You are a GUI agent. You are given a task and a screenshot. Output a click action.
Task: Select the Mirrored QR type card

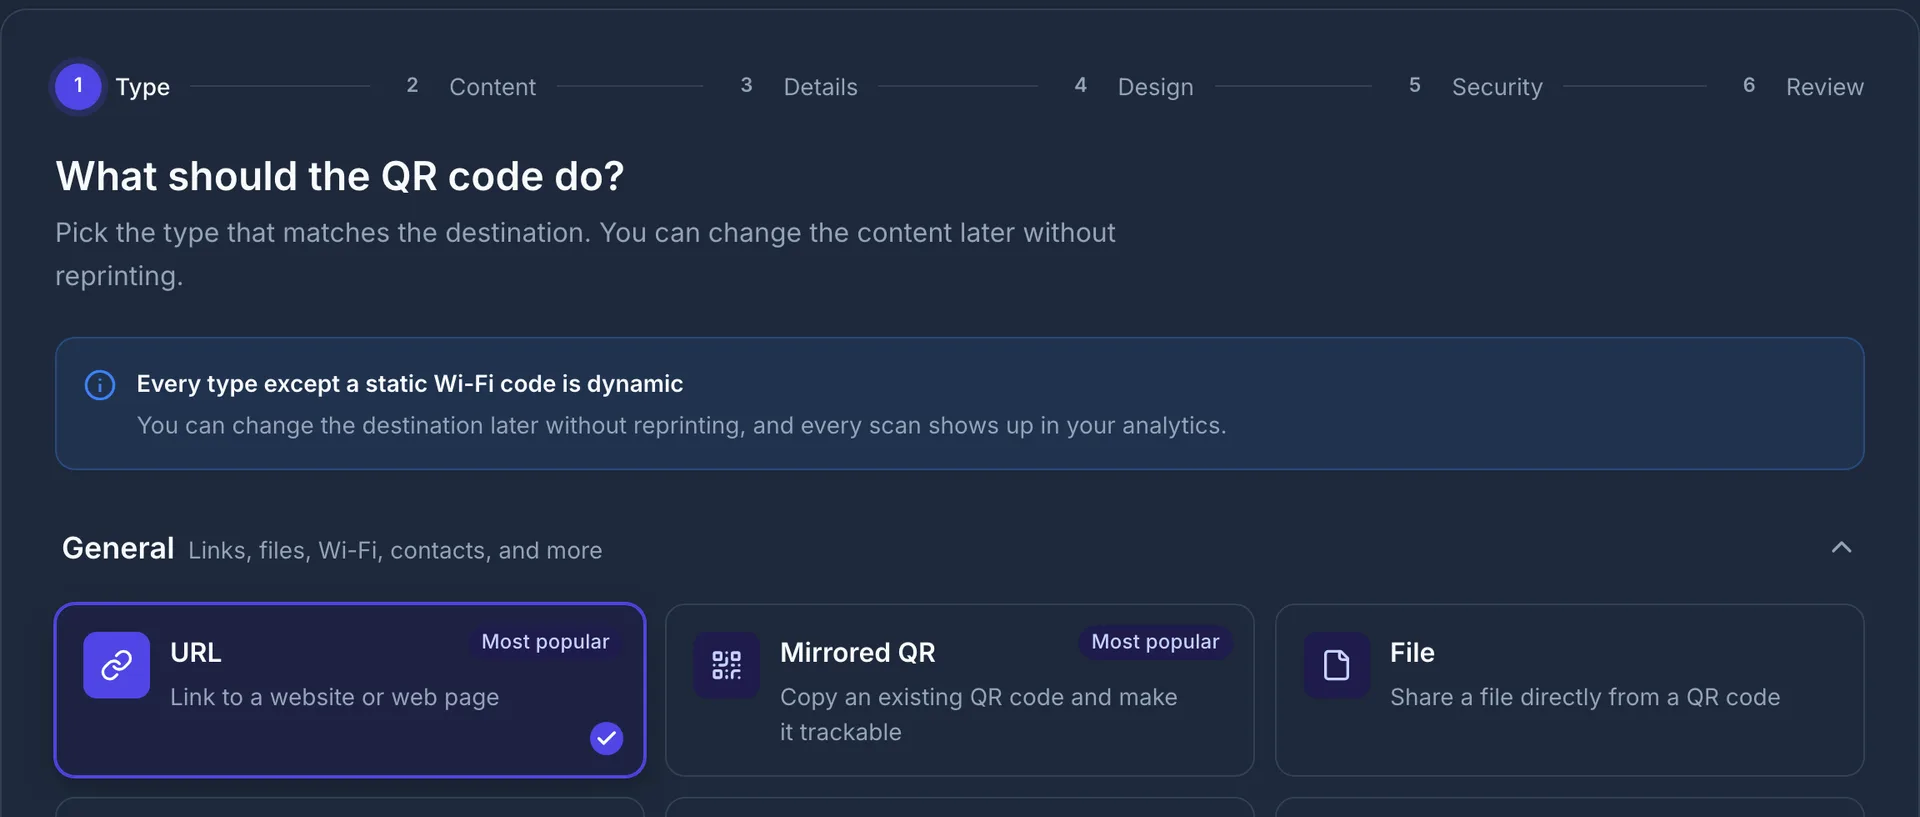pos(960,690)
